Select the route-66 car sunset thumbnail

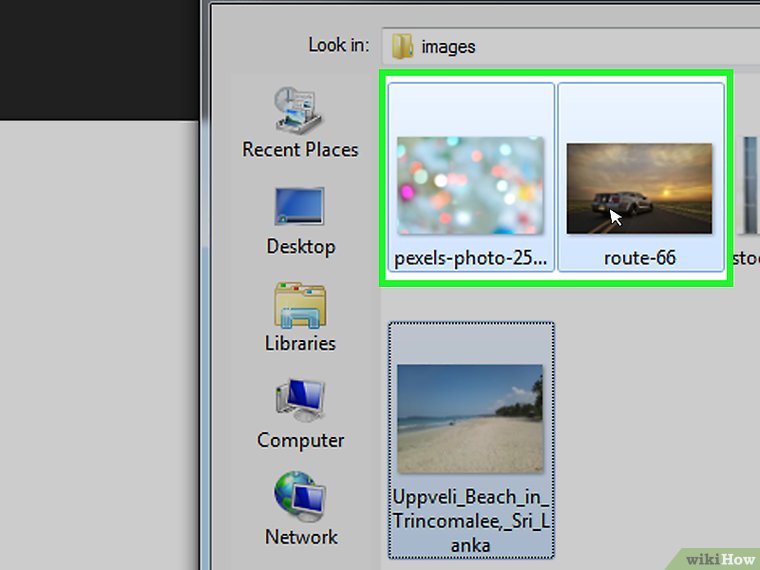point(640,188)
